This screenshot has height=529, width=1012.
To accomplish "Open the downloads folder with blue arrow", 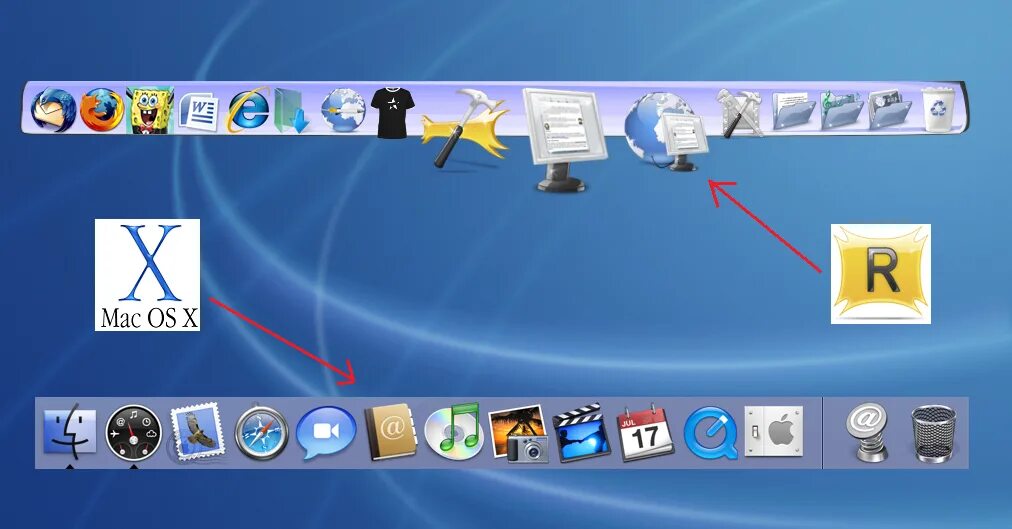I will [x=292, y=111].
